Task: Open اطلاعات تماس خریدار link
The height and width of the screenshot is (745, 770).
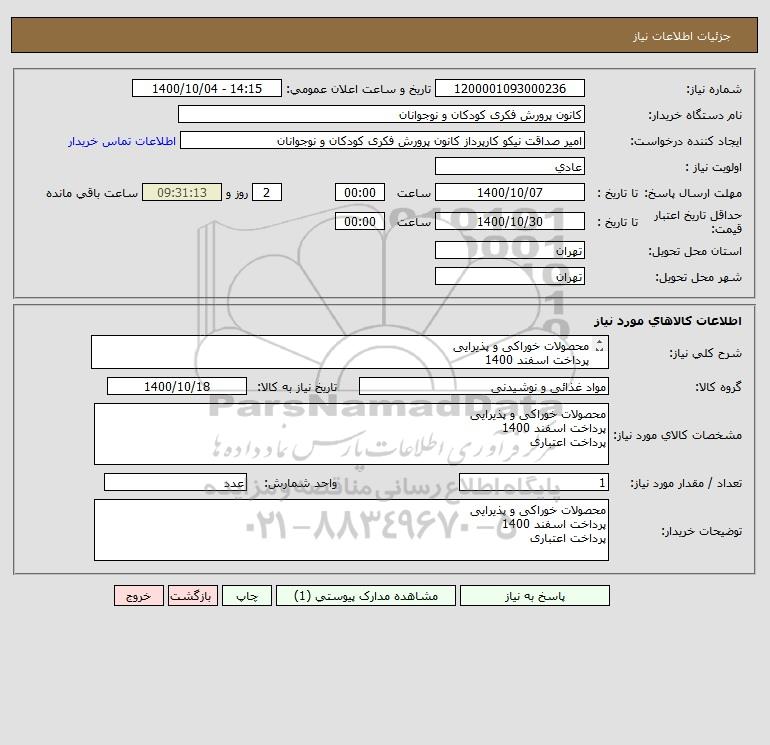Action: pos(122,141)
